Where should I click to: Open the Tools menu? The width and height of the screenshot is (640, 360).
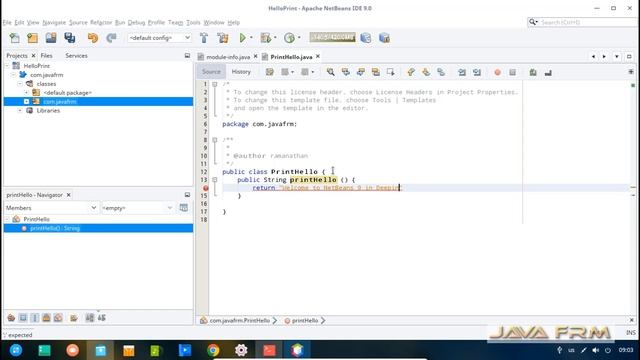tap(193, 22)
